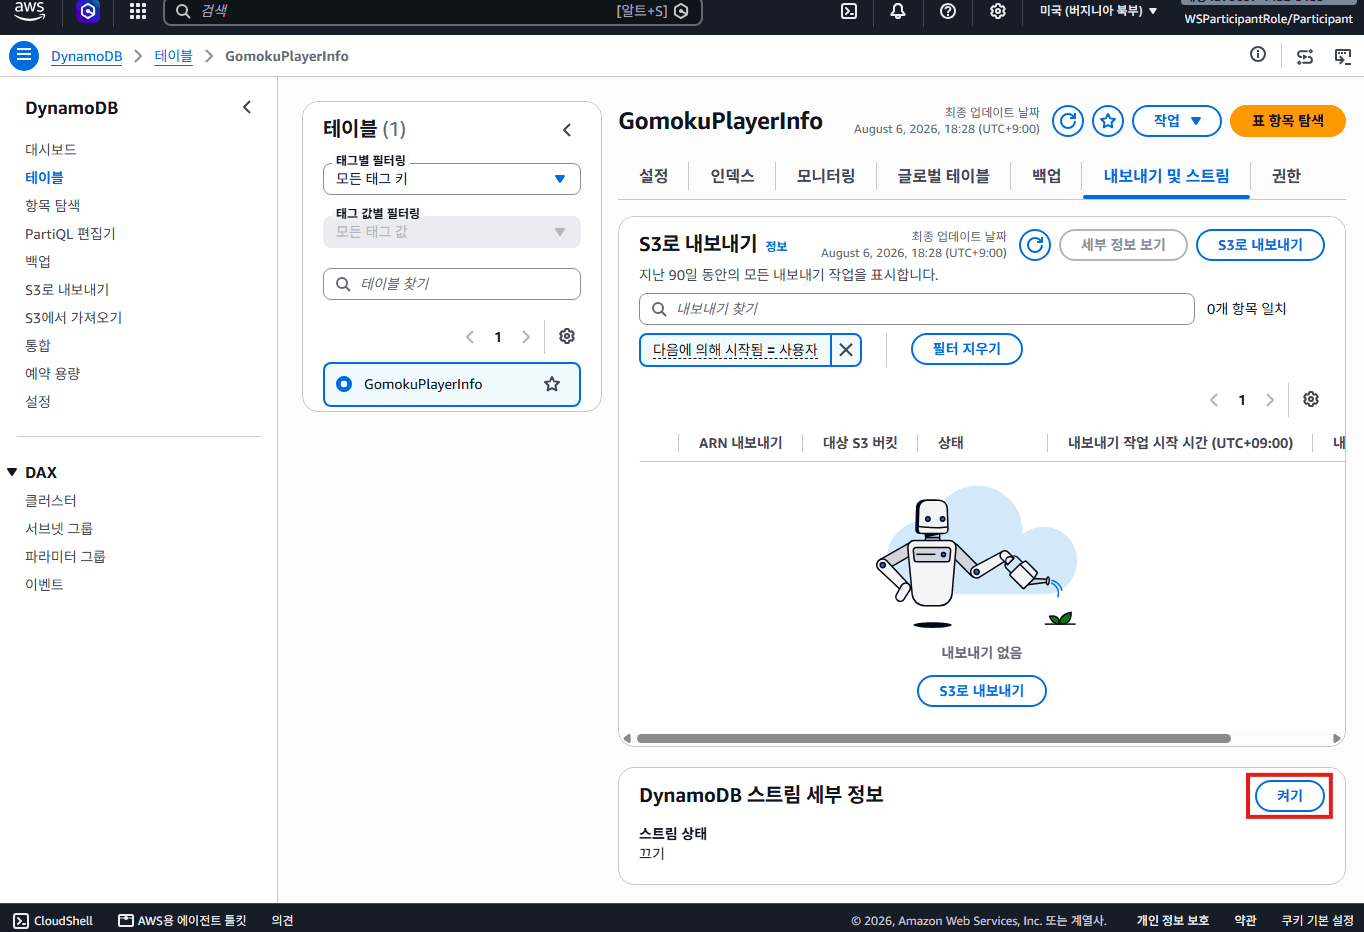Click the horizontal scrollbar of exports table
The height and width of the screenshot is (932, 1364).
[x=933, y=739]
